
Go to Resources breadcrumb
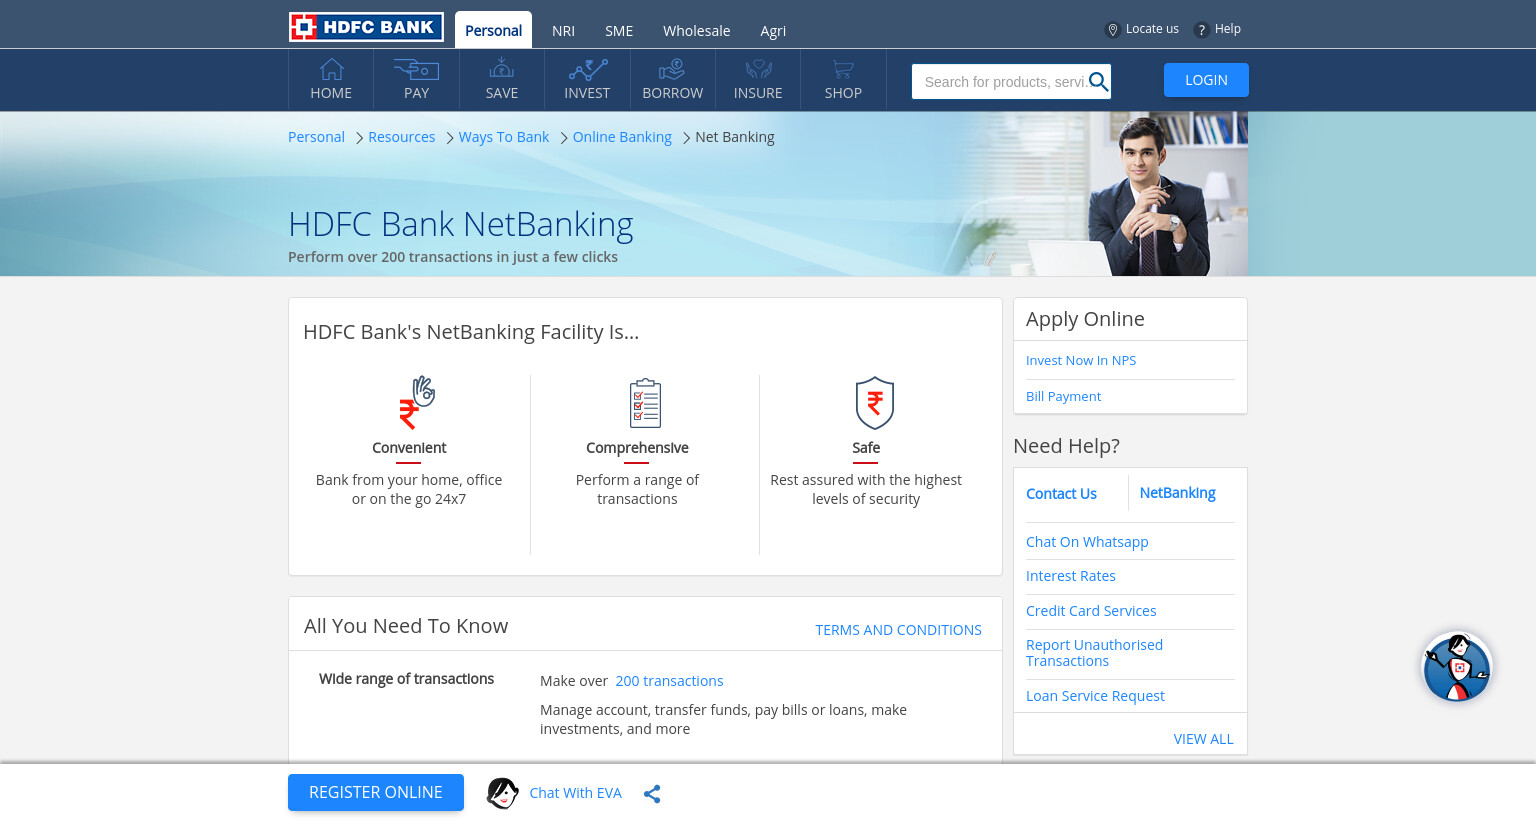tap(401, 137)
